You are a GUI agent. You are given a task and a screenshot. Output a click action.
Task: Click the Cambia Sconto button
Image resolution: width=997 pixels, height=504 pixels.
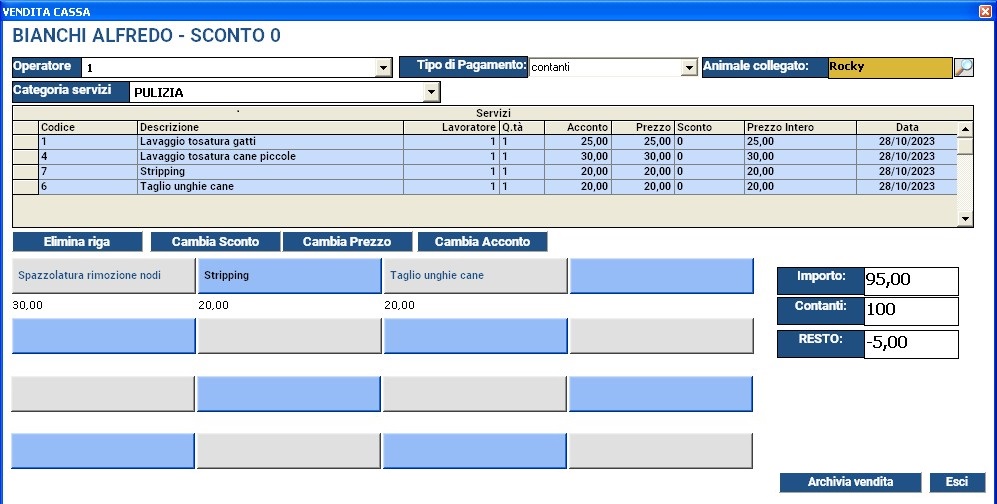point(215,242)
